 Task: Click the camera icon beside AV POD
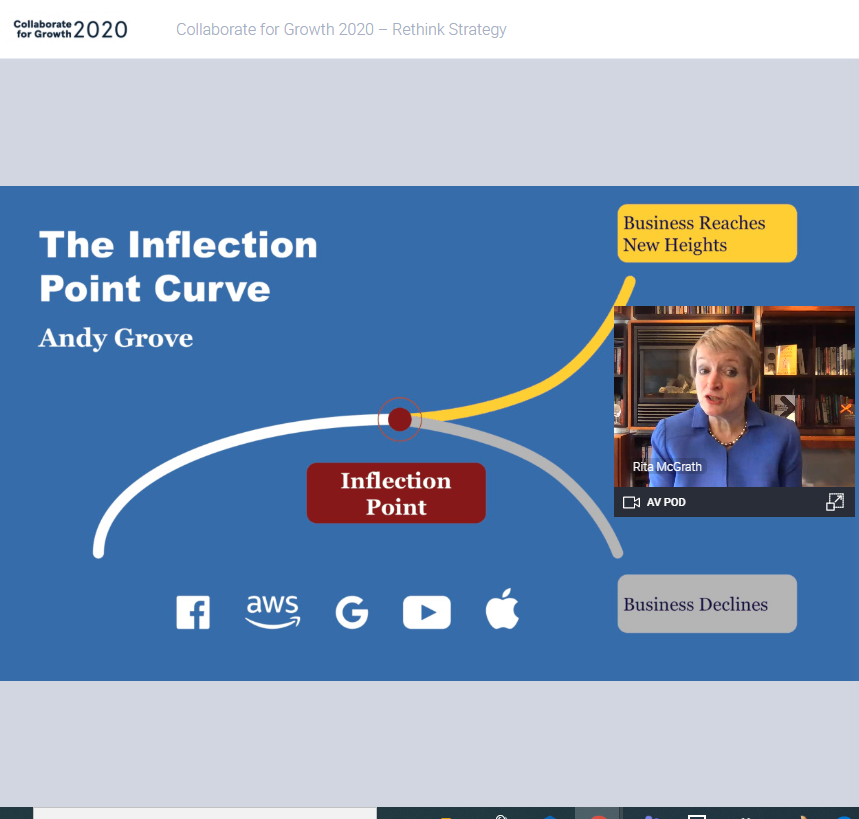click(x=631, y=502)
